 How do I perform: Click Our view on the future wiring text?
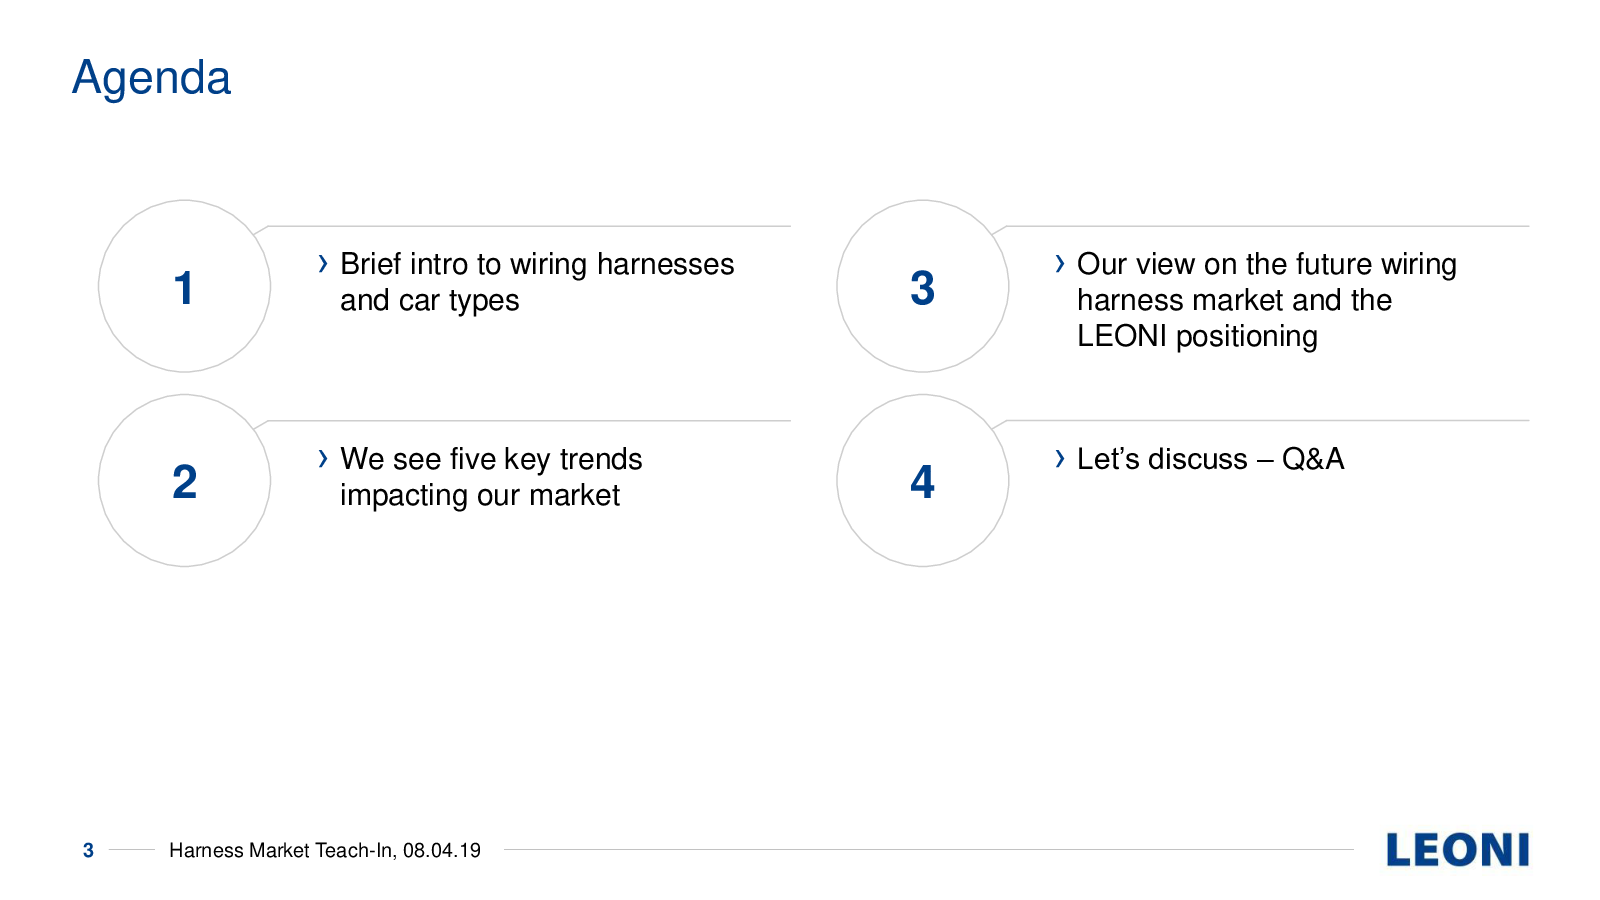tap(1267, 264)
